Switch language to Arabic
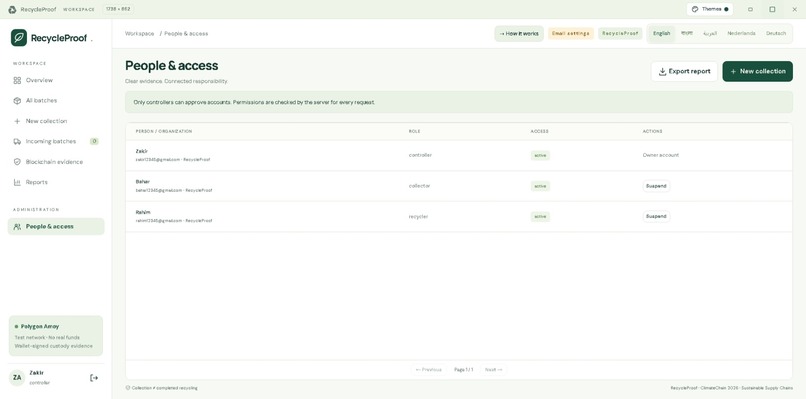This screenshot has width=806, height=399. click(x=710, y=33)
